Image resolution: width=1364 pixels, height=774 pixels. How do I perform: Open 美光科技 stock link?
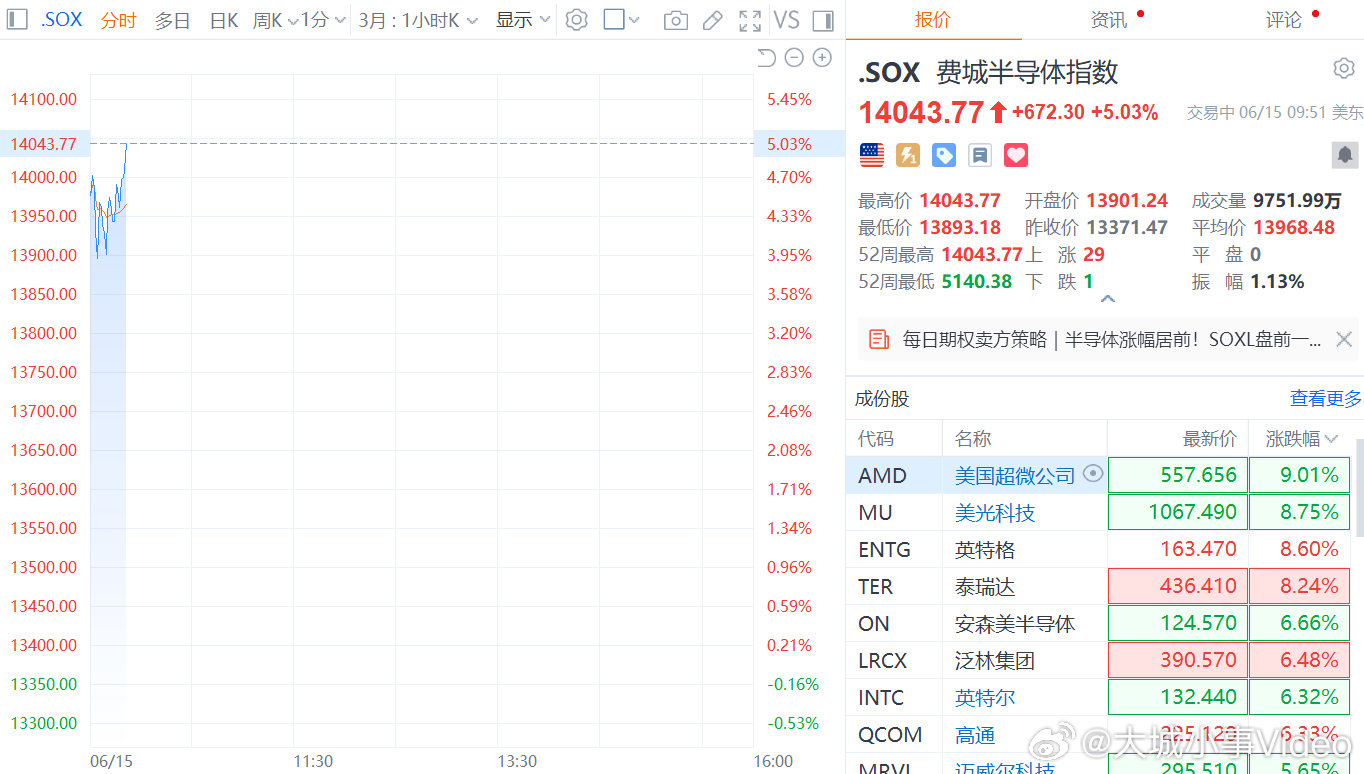[x=995, y=512]
